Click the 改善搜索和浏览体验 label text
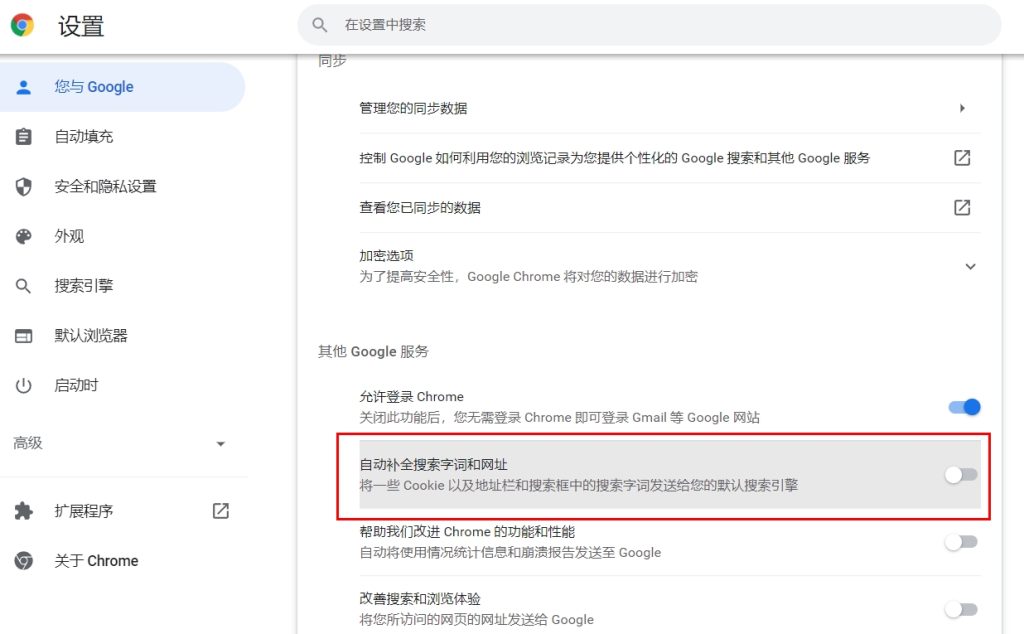The image size is (1024, 634). [420, 599]
